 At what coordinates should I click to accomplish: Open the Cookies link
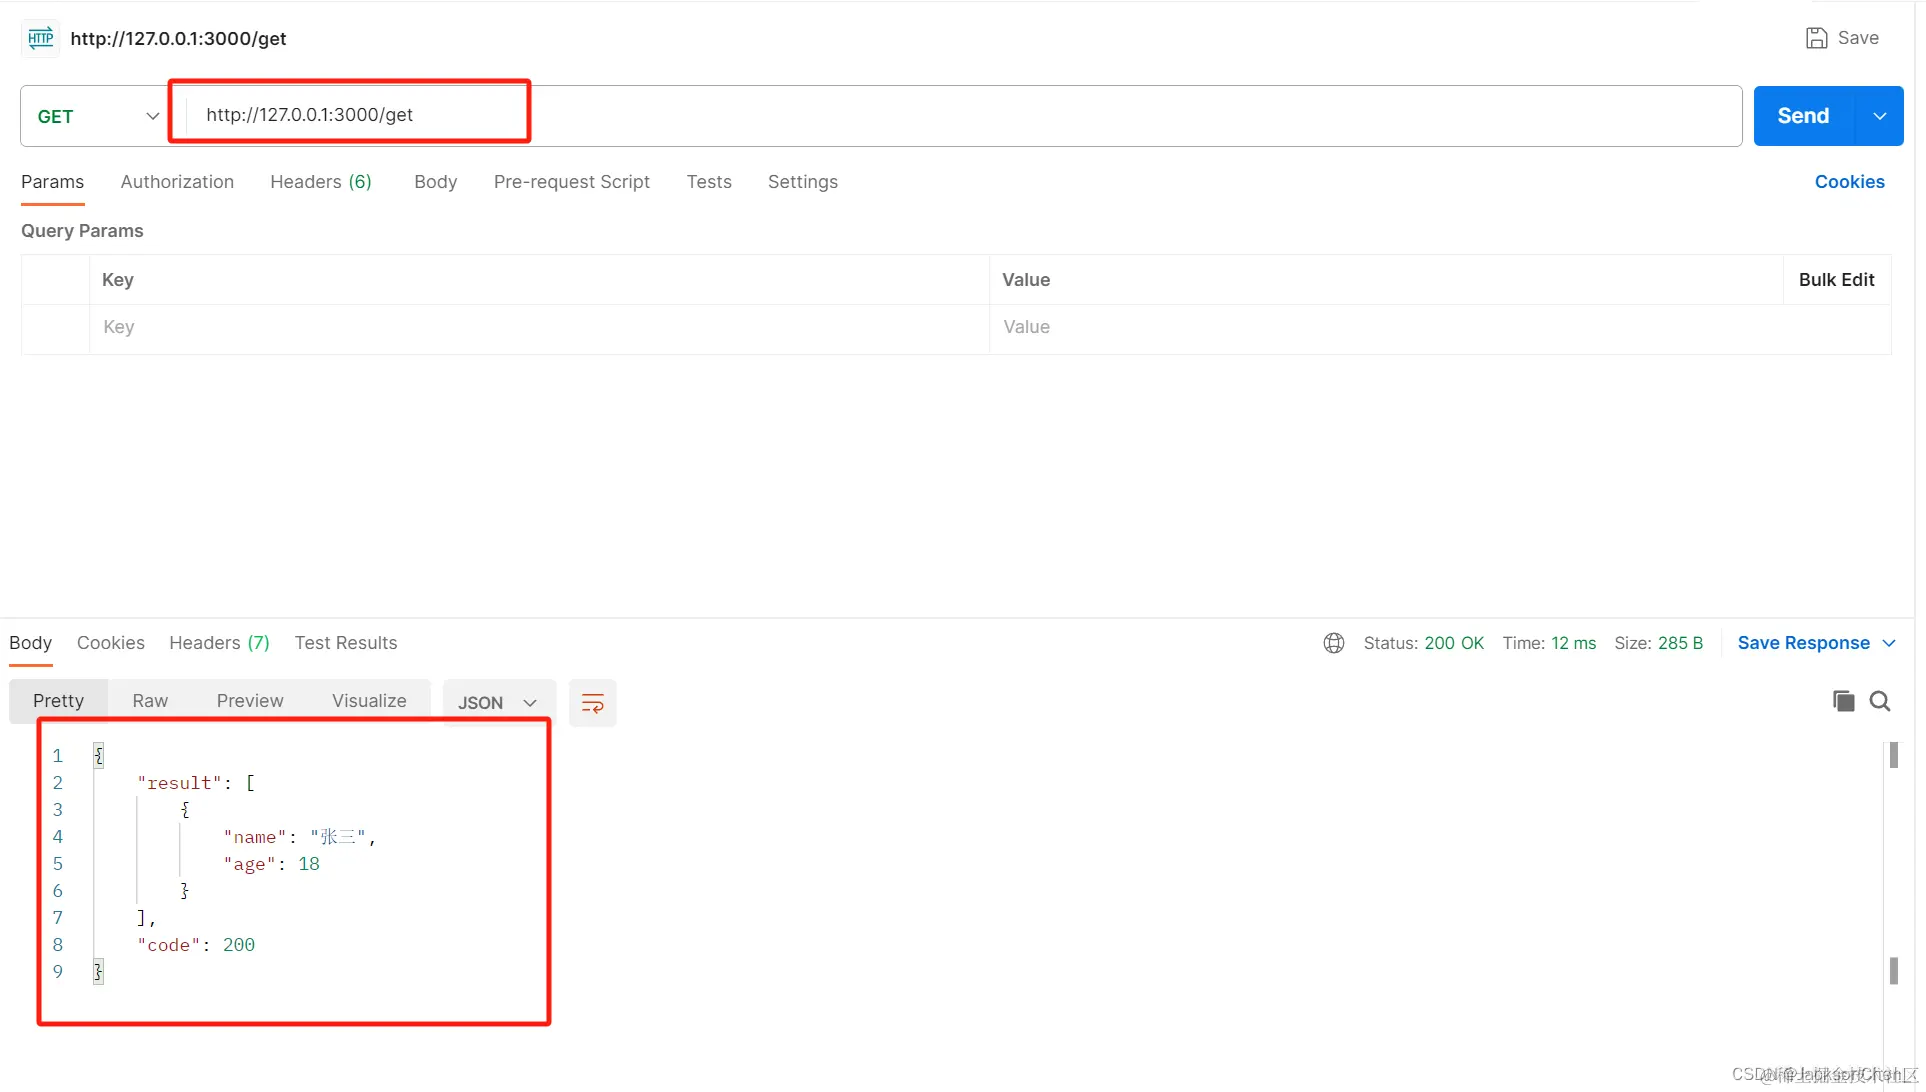click(1849, 182)
